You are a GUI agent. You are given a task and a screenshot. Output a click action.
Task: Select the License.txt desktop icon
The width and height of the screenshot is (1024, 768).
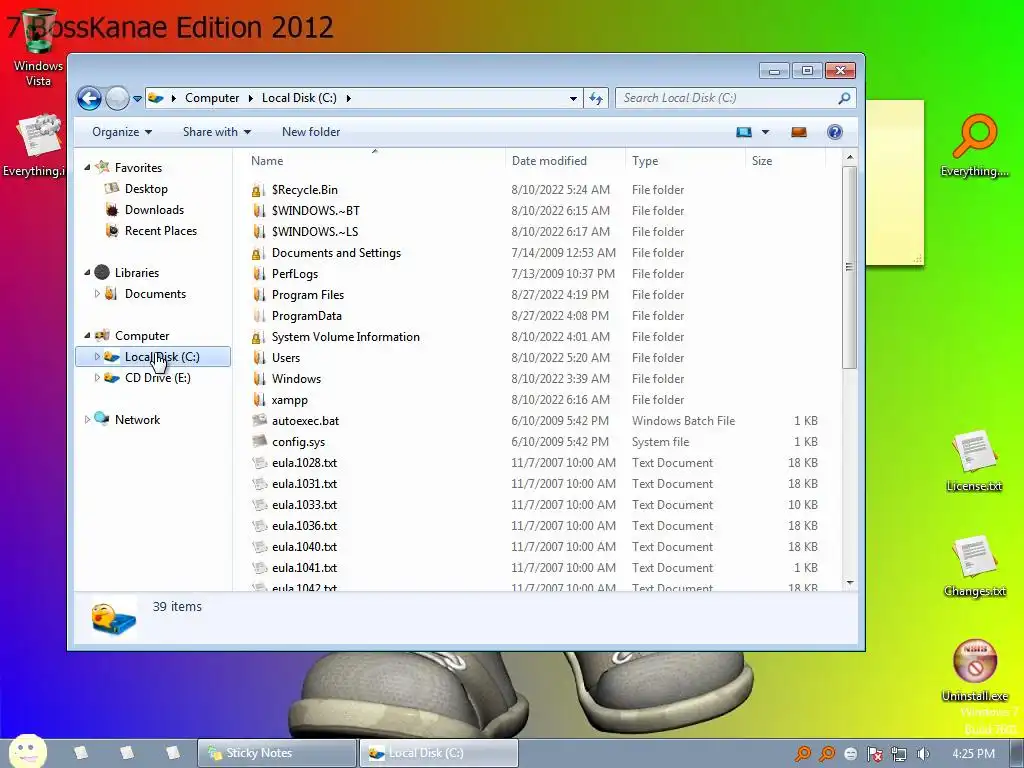[973, 461]
